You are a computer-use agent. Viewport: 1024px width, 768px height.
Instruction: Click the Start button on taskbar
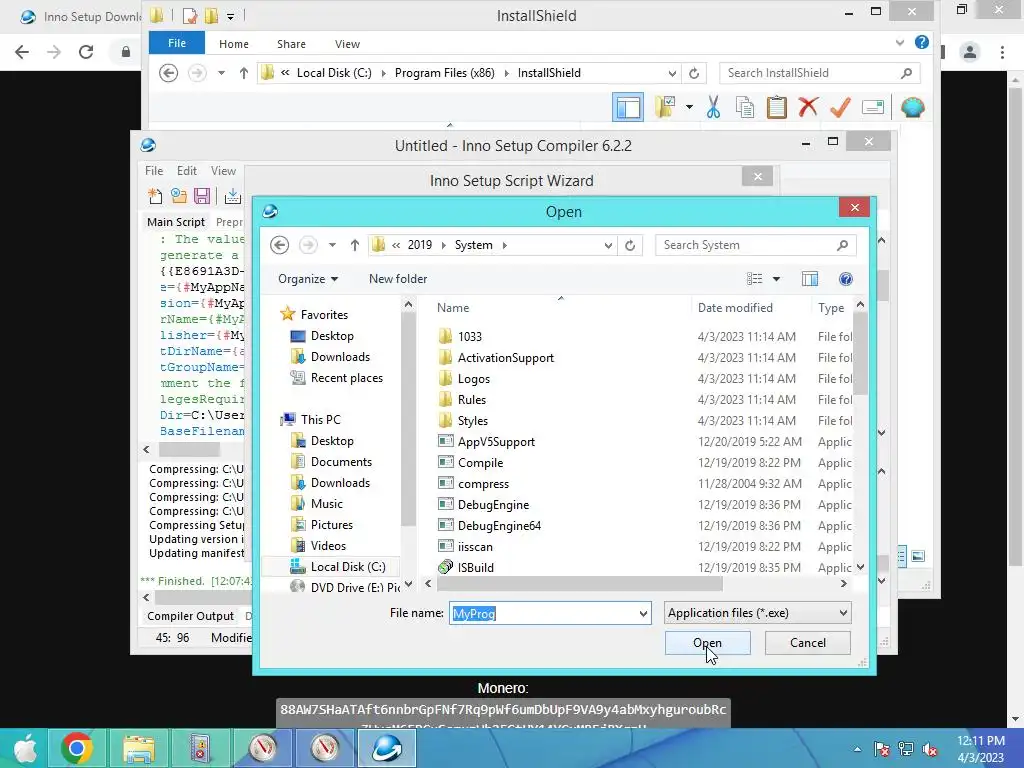pos(25,748)
